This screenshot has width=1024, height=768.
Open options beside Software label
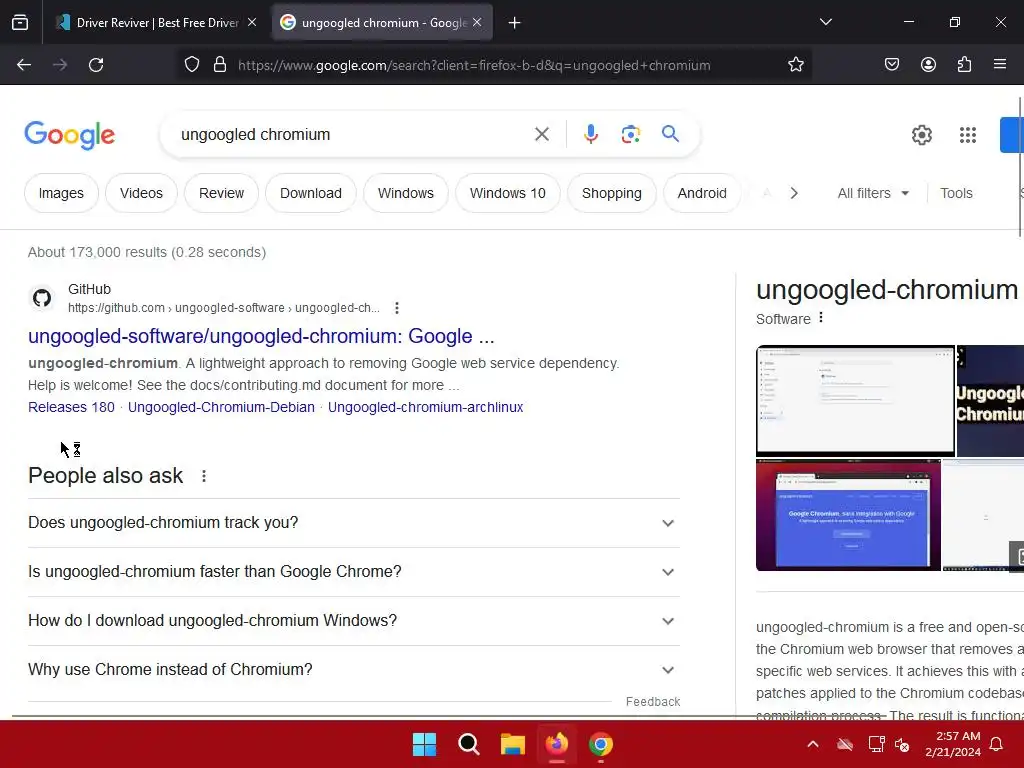pyautogui.click(x=821, y=318)
